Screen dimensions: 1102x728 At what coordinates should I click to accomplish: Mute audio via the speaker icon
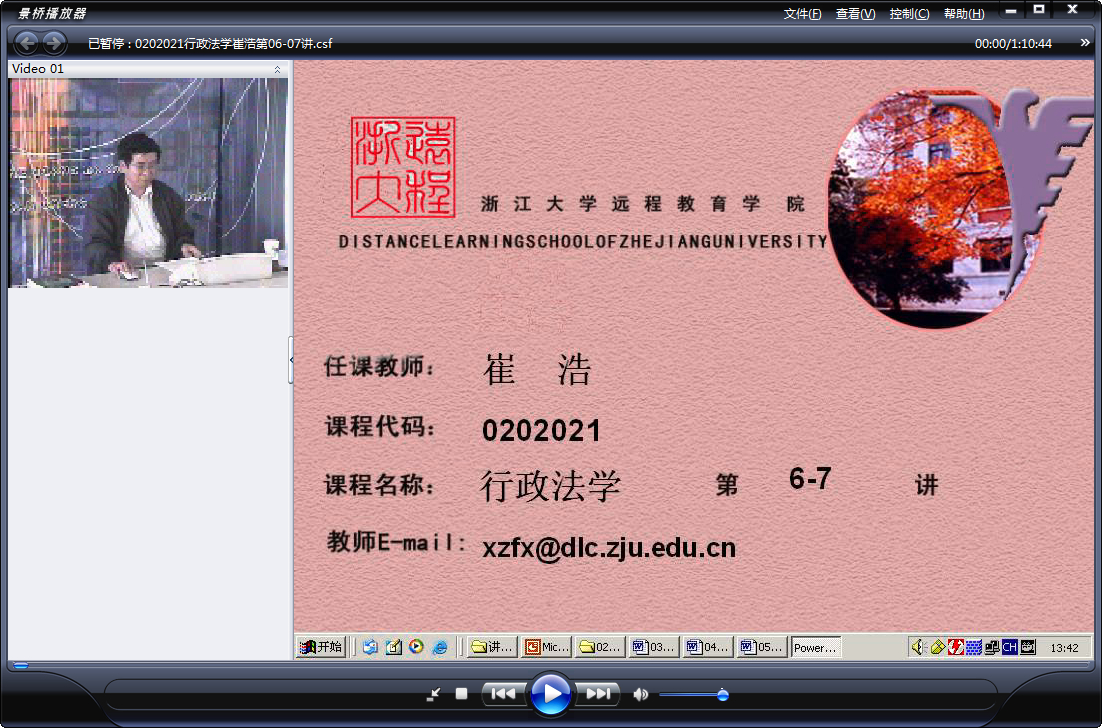pyautogui.click(x=640, y=694)
